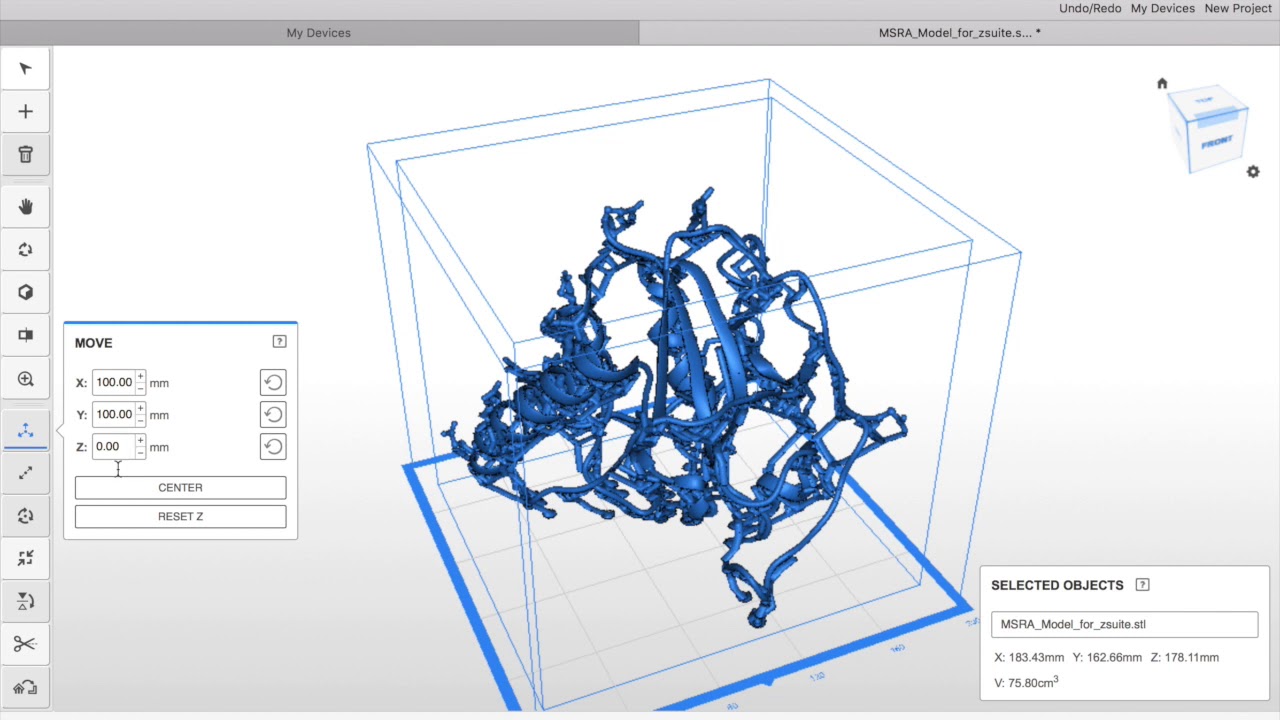Screen dimensions: 1280x720
Task: Click the home return arrow tool
Action: pos(26,688)
